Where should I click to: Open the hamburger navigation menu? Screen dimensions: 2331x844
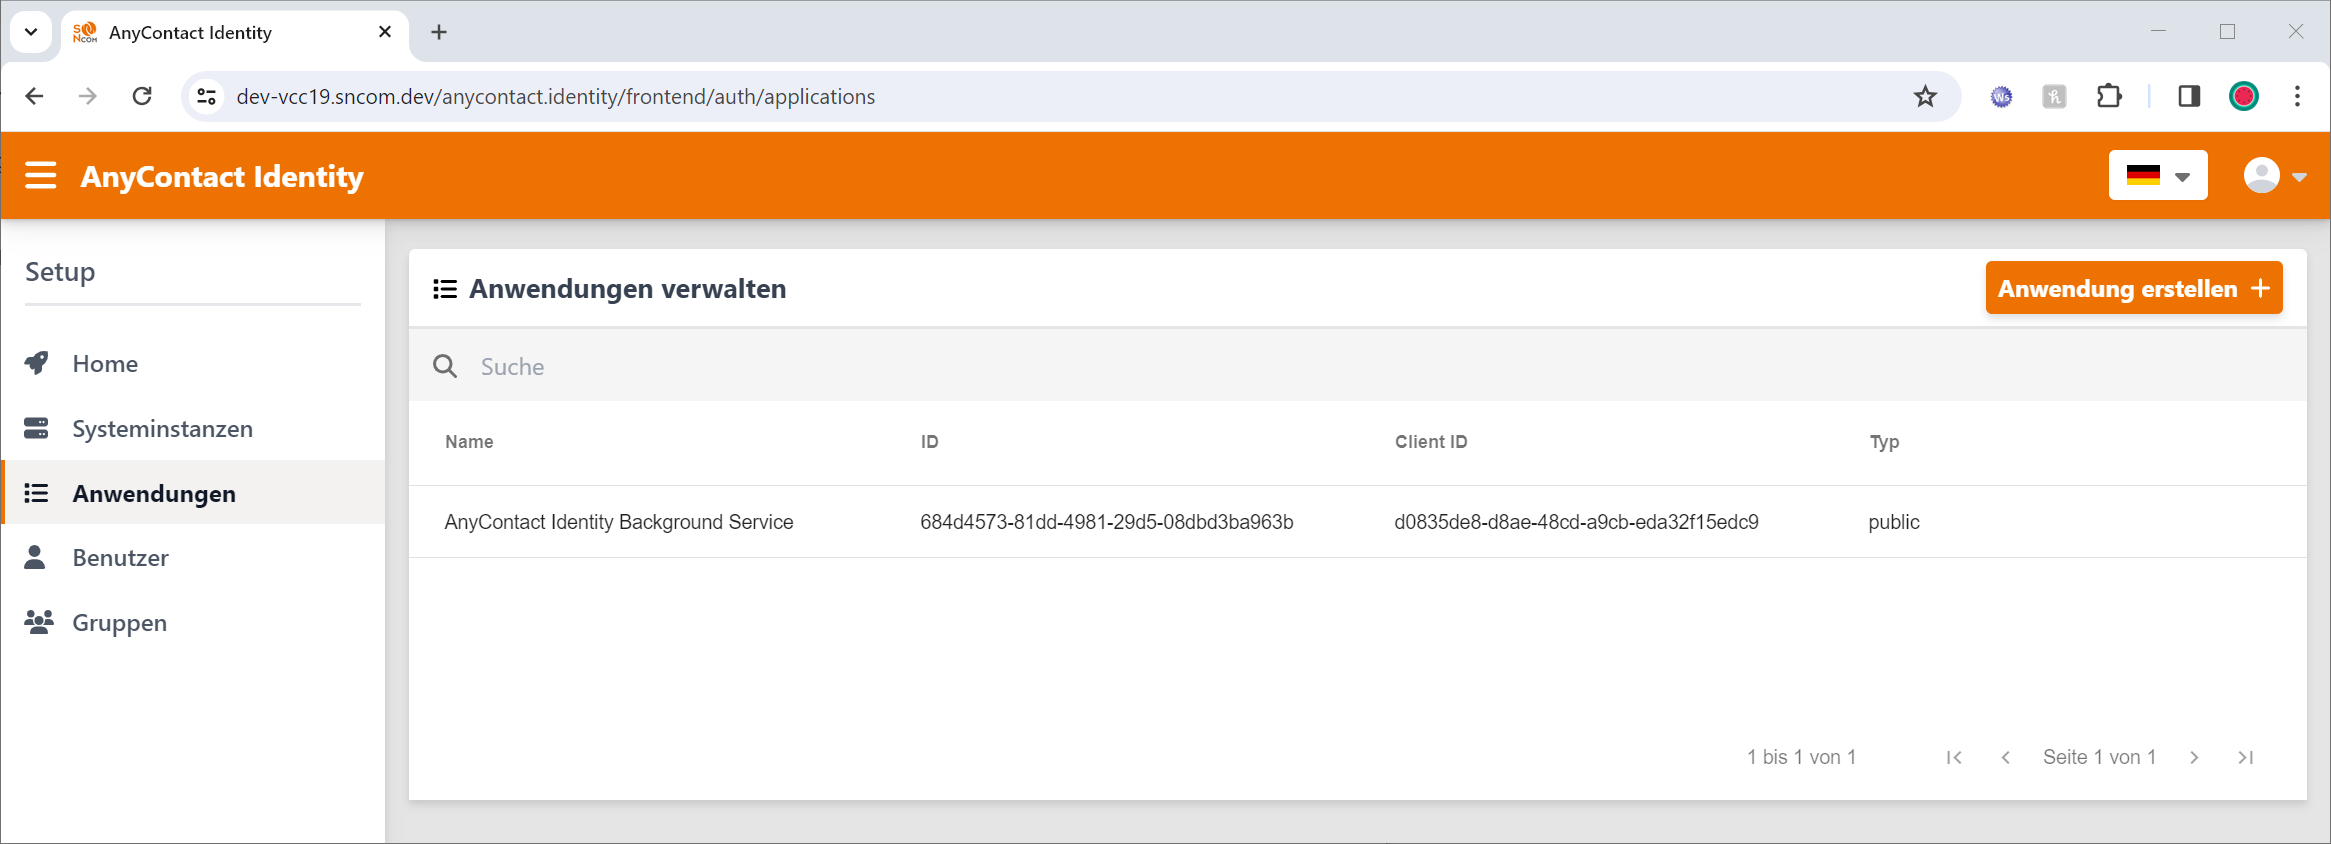point(41,176)
